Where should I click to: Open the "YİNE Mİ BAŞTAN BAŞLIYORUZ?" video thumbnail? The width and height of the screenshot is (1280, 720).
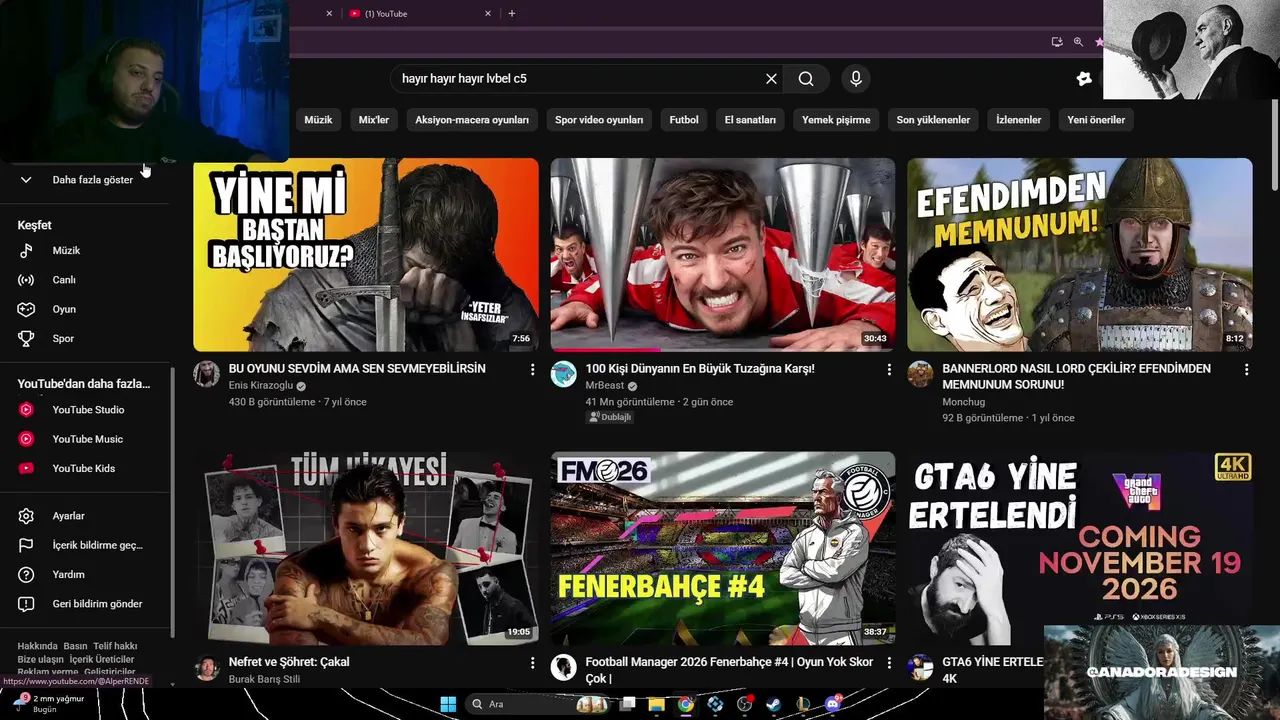[x=366, y=254]
